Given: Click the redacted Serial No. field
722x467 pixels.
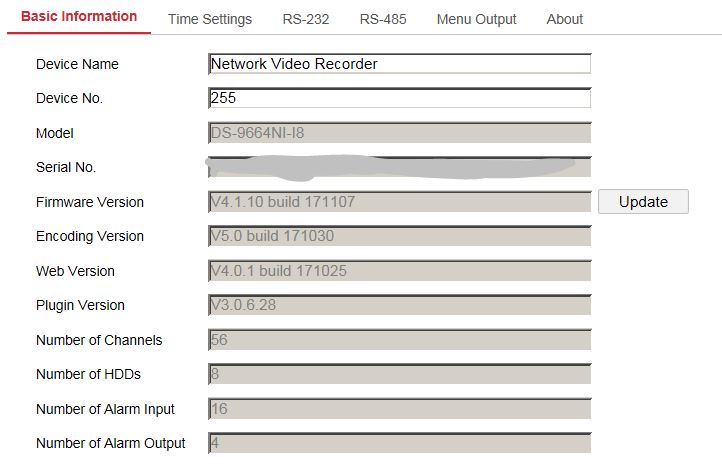Looking at the screenshot, I should pos(400,167).
